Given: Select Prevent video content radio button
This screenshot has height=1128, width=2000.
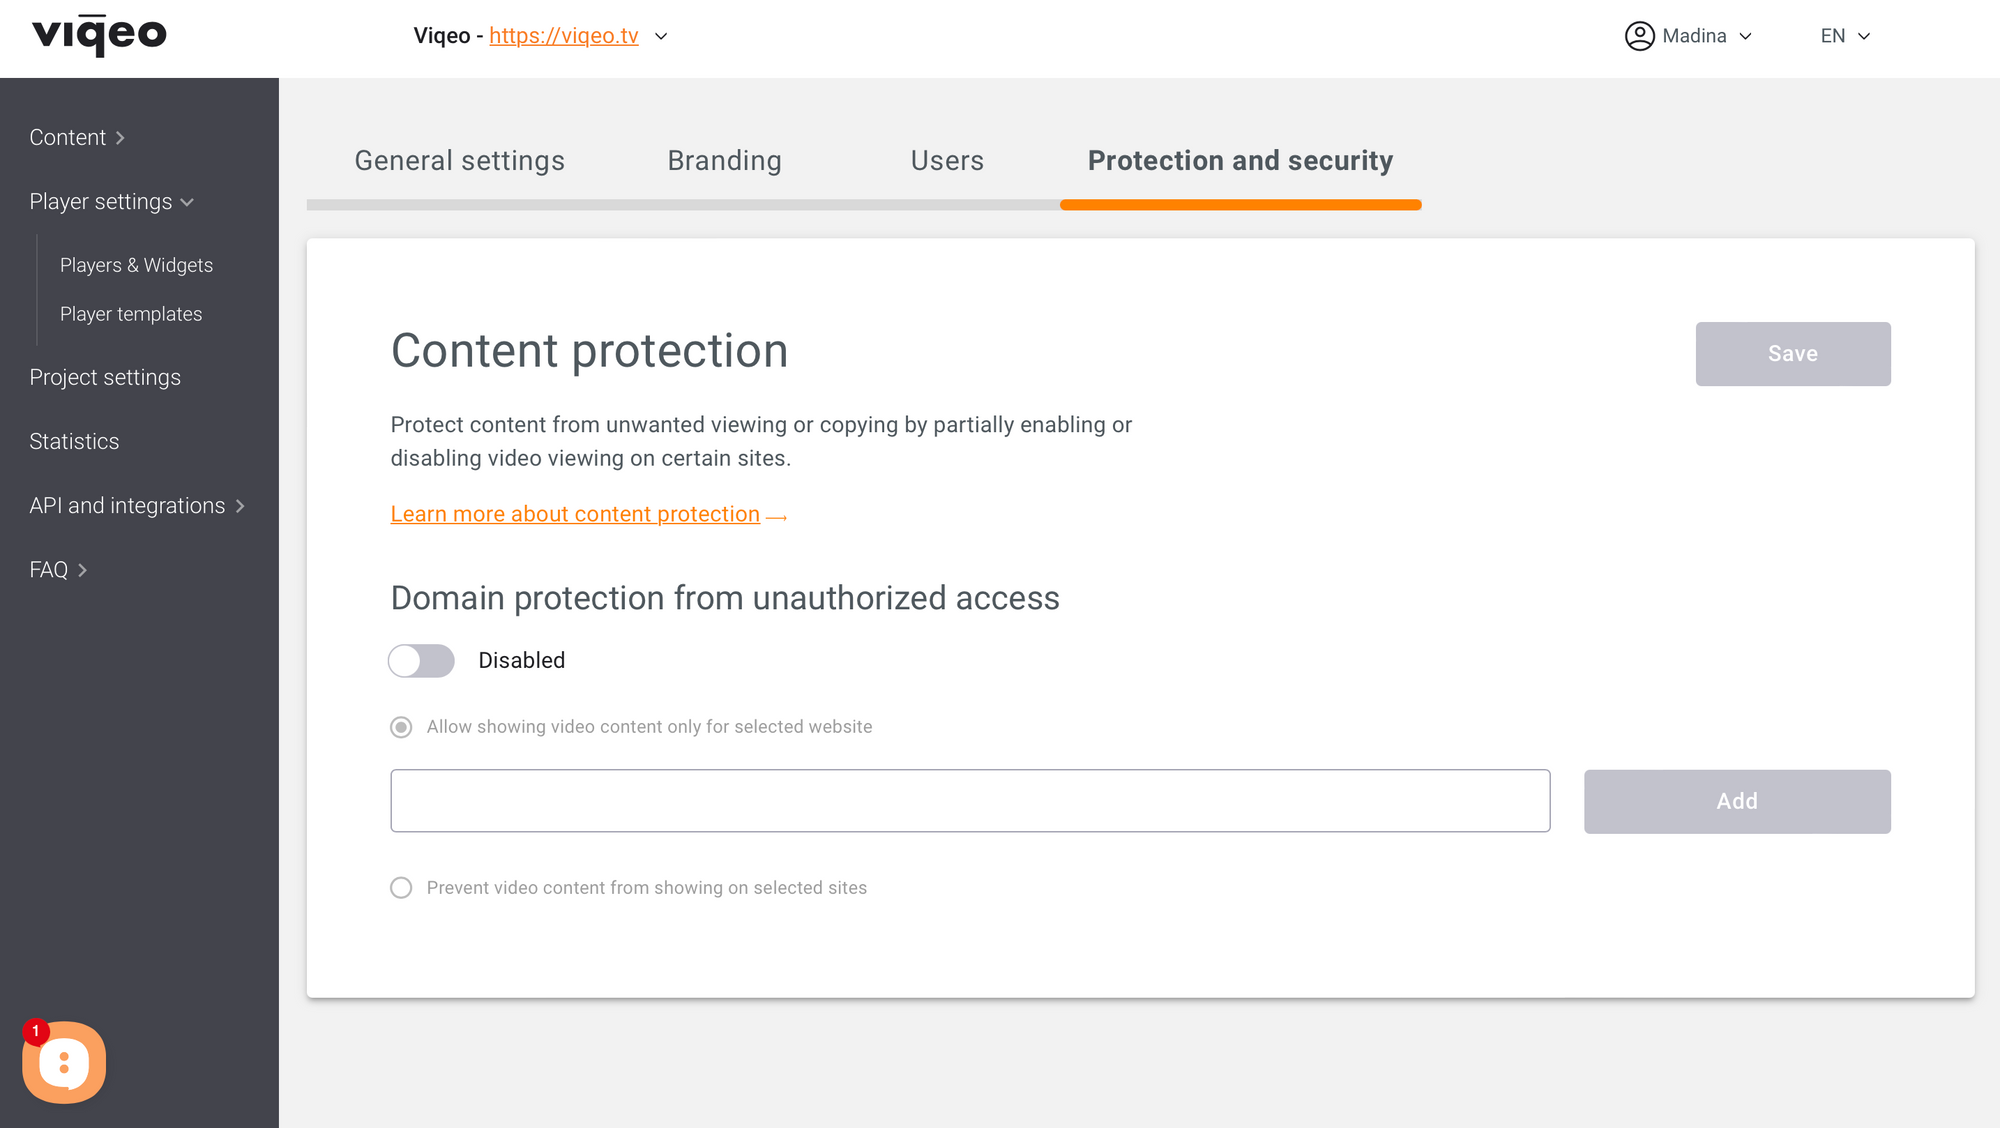Looking at the screenshot, I should [400, 888].
